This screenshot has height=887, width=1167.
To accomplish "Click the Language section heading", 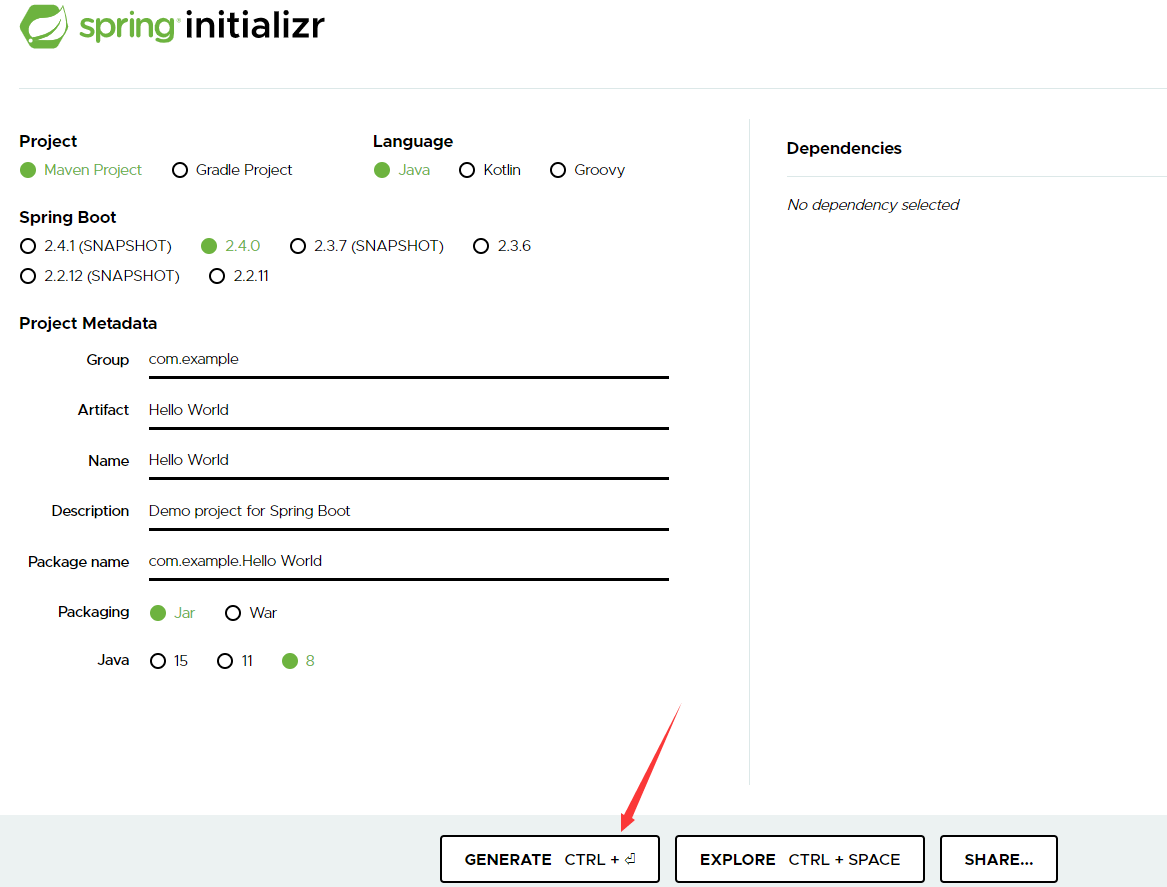I will click(413, 141).
